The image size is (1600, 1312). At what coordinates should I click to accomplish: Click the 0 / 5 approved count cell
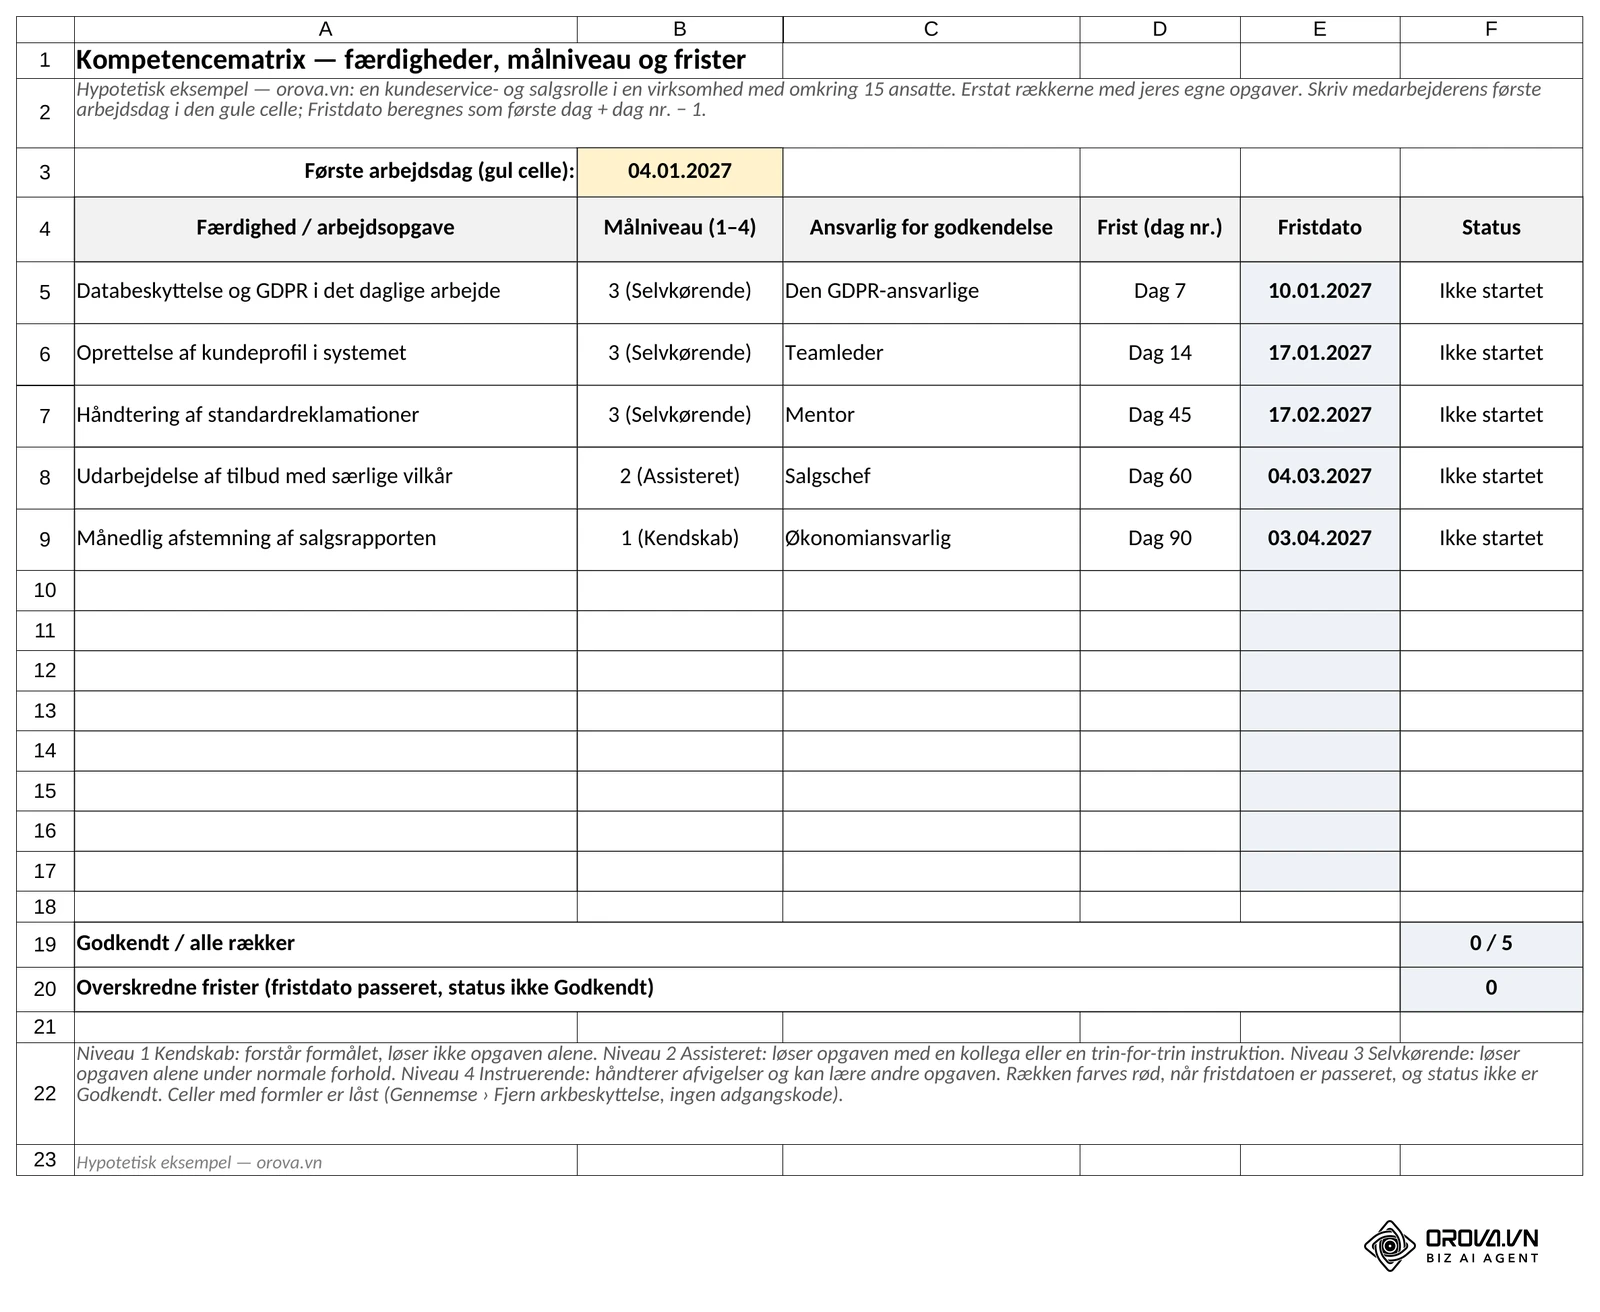point(1491,944)
